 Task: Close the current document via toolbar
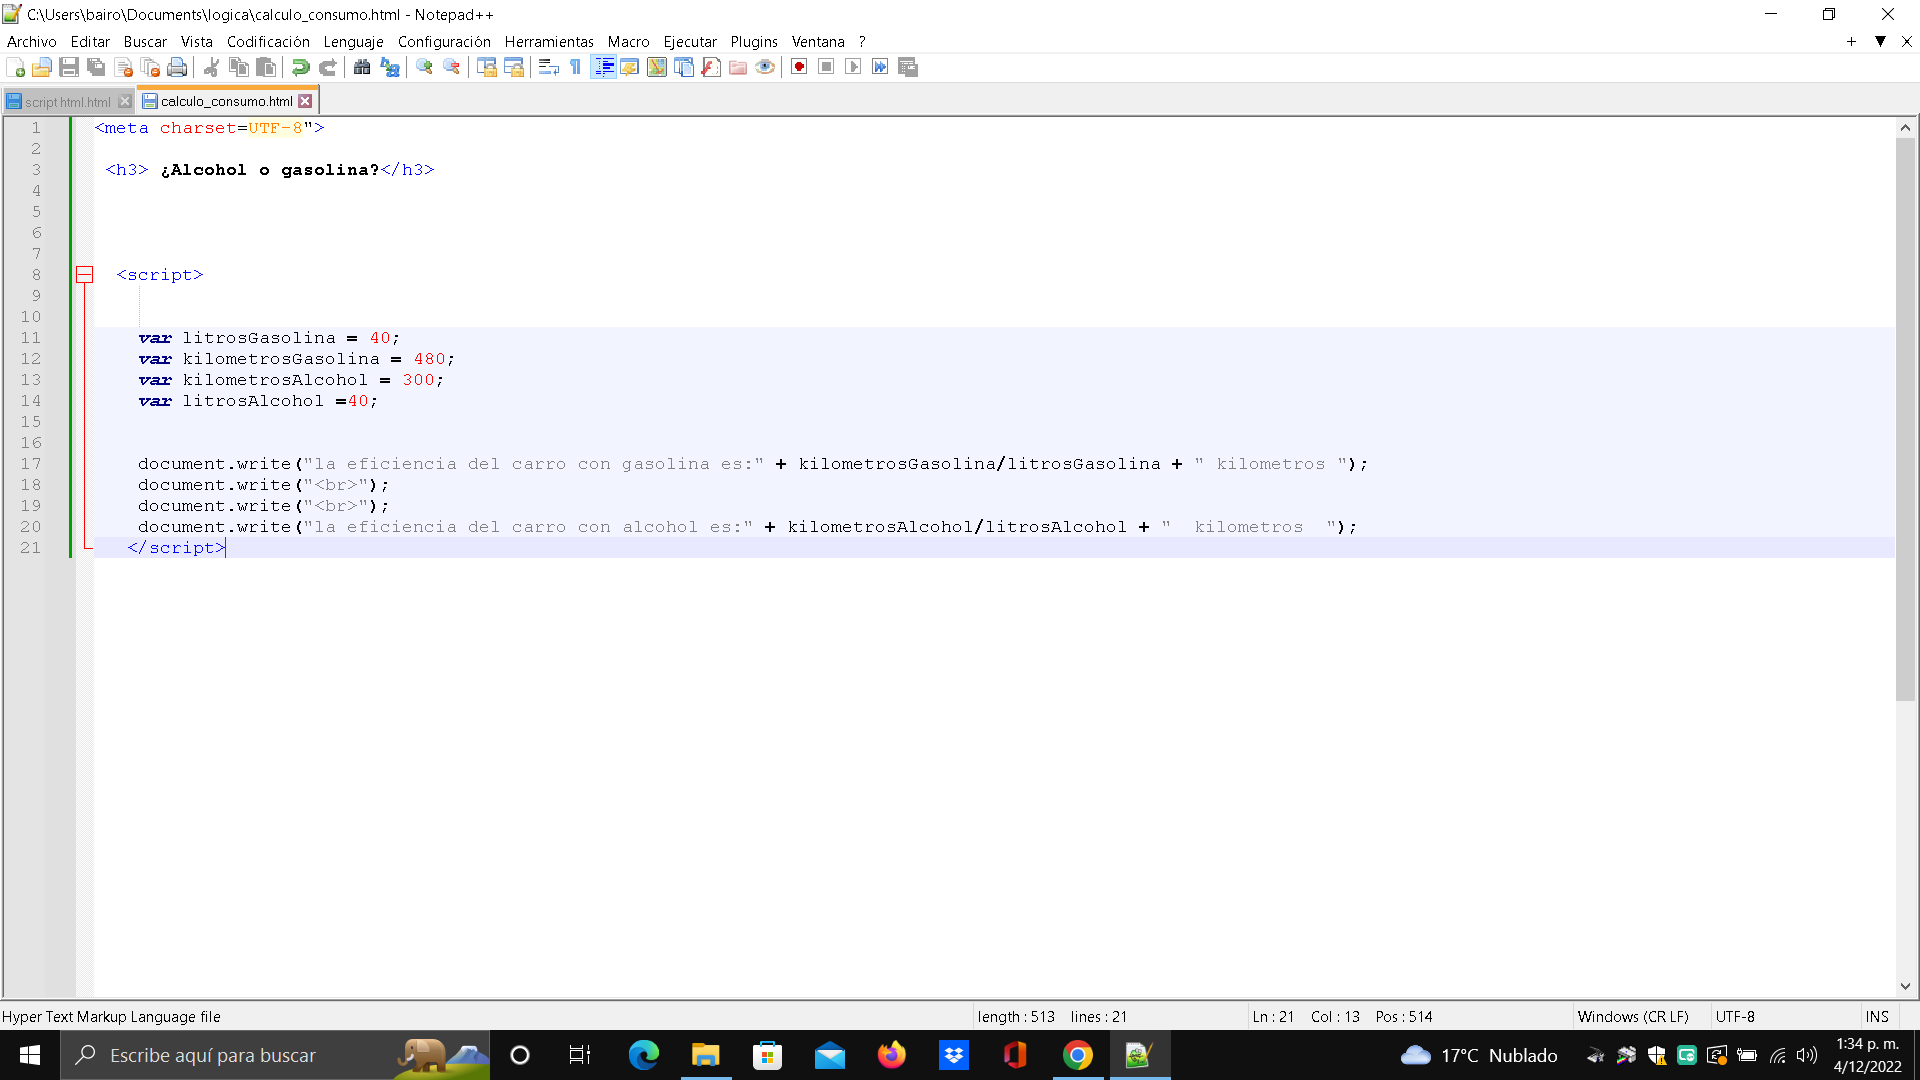click(x=123, y=67)
